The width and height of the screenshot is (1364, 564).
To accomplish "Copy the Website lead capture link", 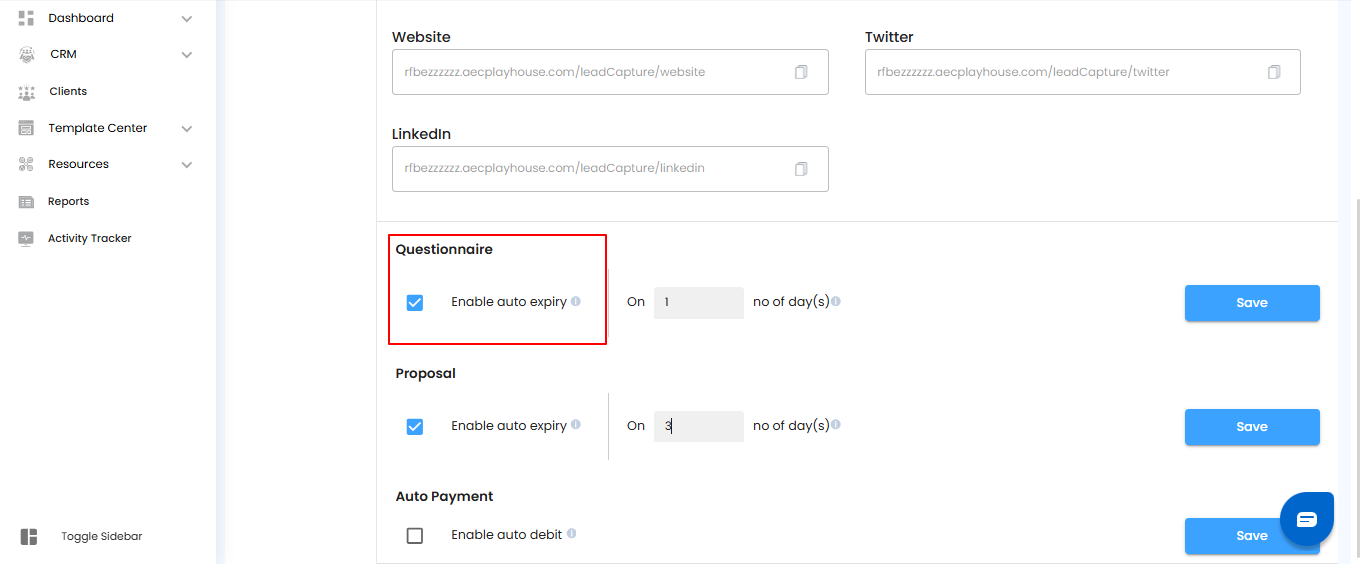I will point(801,72).
